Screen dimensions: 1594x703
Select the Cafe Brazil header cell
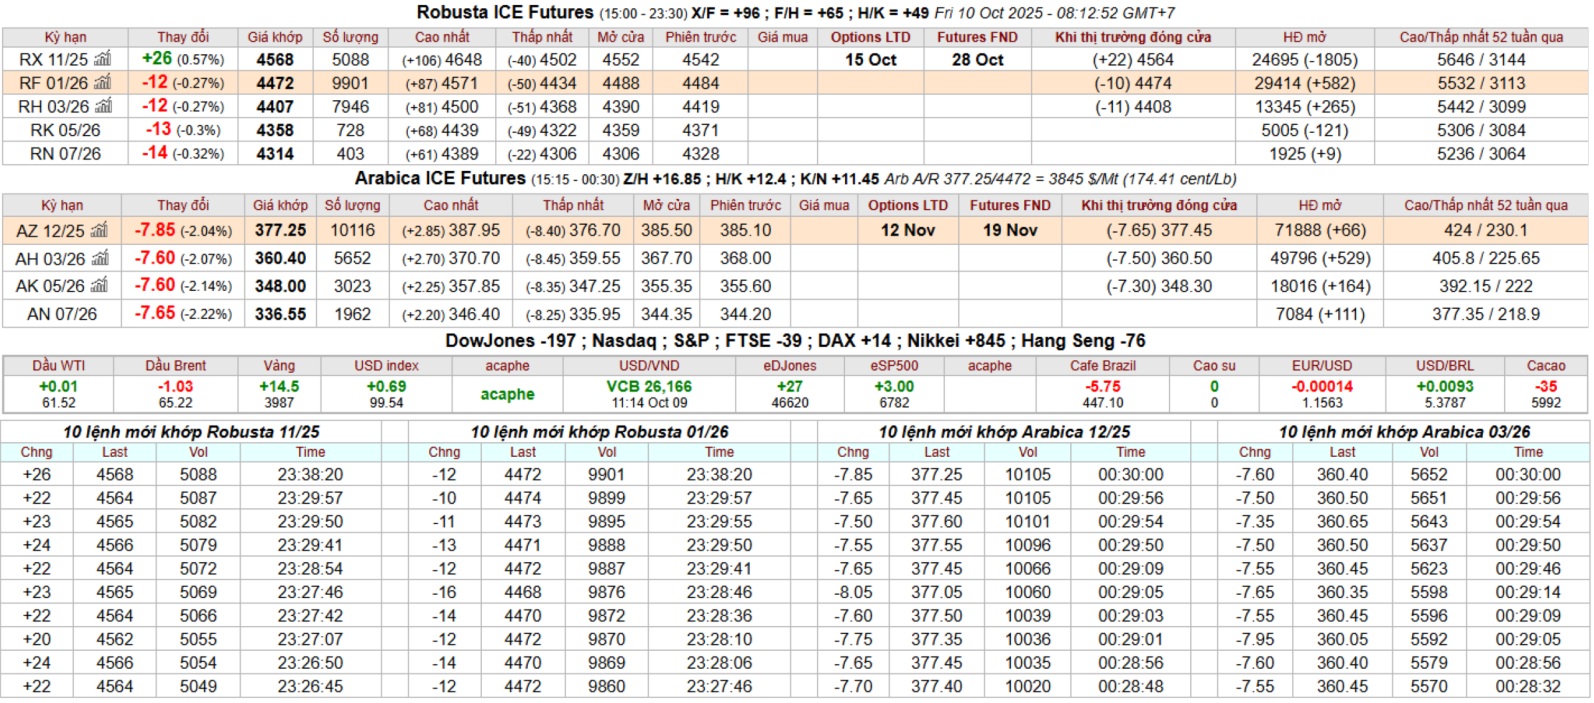(x=1103, y=366)
